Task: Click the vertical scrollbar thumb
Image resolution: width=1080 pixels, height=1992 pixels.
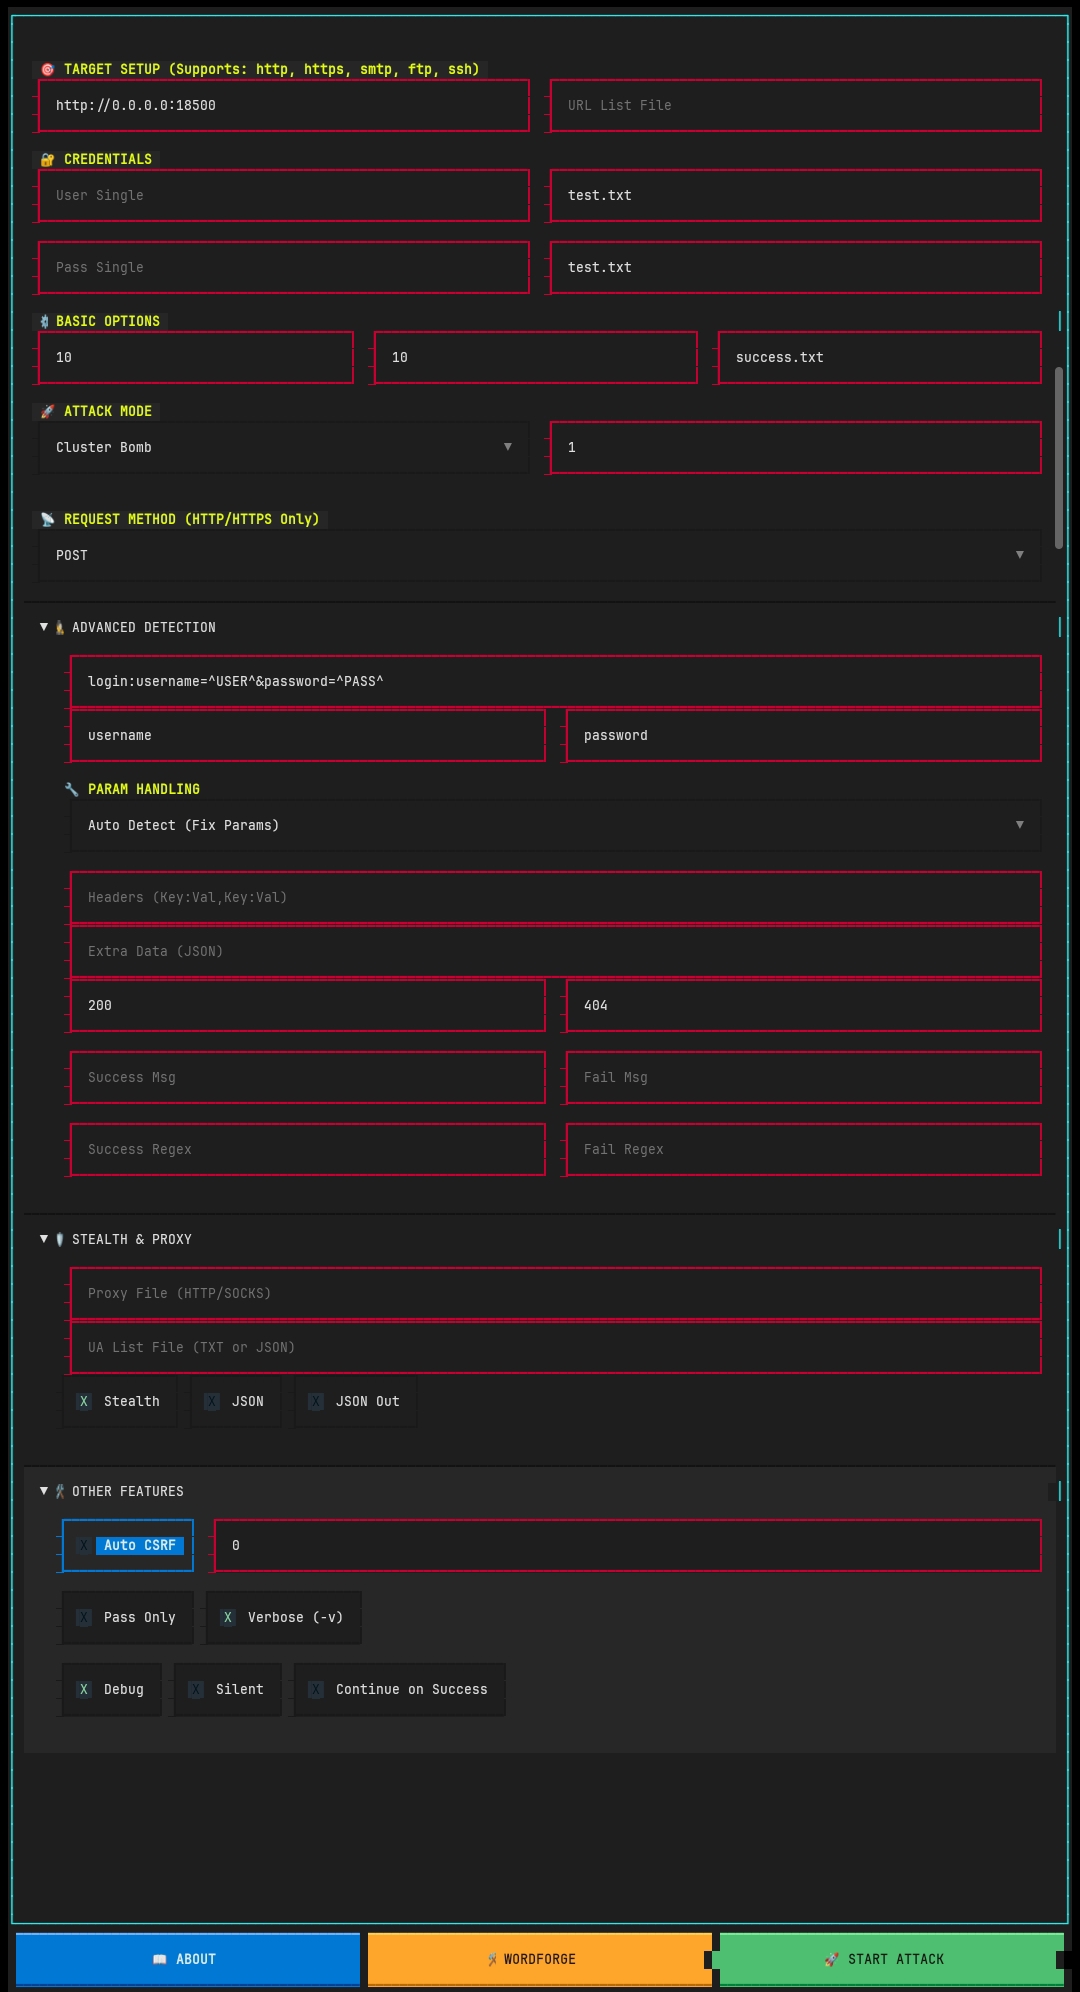Action: click(x=1059, y=458)
